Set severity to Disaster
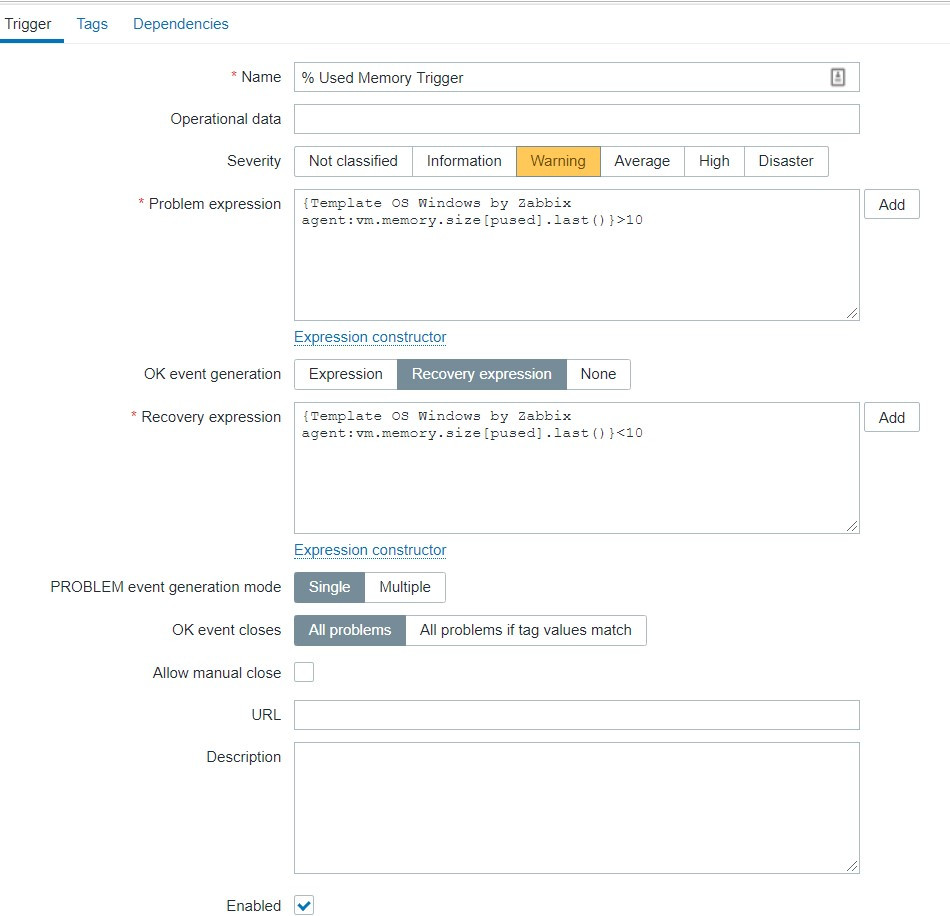Screen dimensions: 950x916 coord(785,161)
